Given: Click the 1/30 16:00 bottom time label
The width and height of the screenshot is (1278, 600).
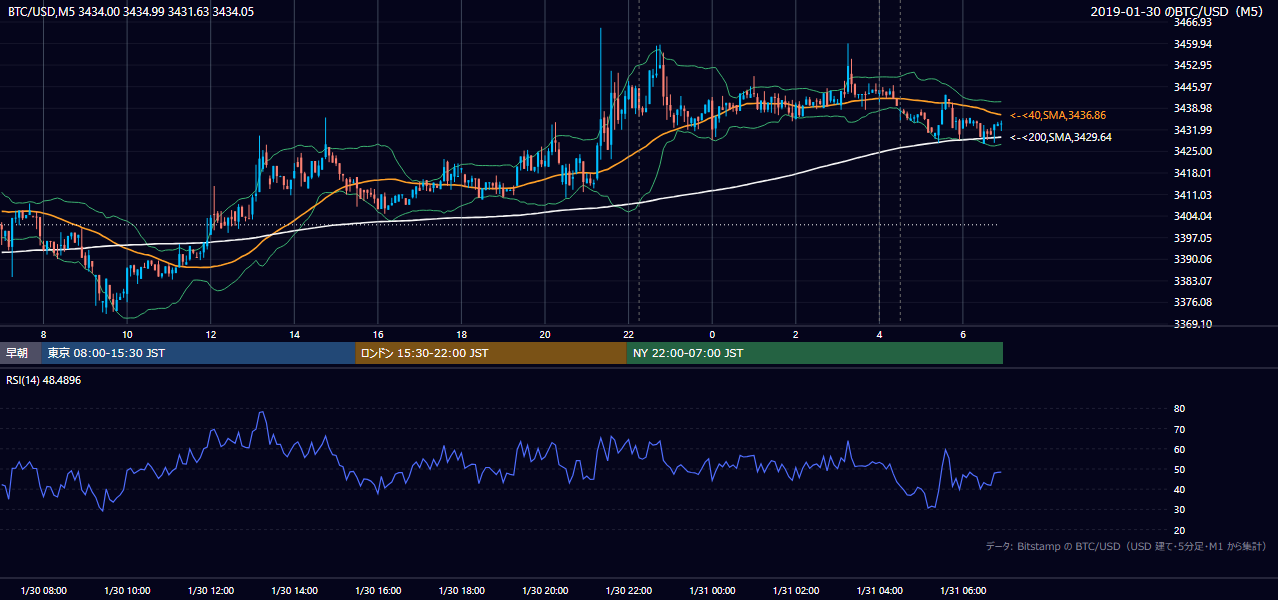Looking at the screenshot, I should tap(378, 591).
